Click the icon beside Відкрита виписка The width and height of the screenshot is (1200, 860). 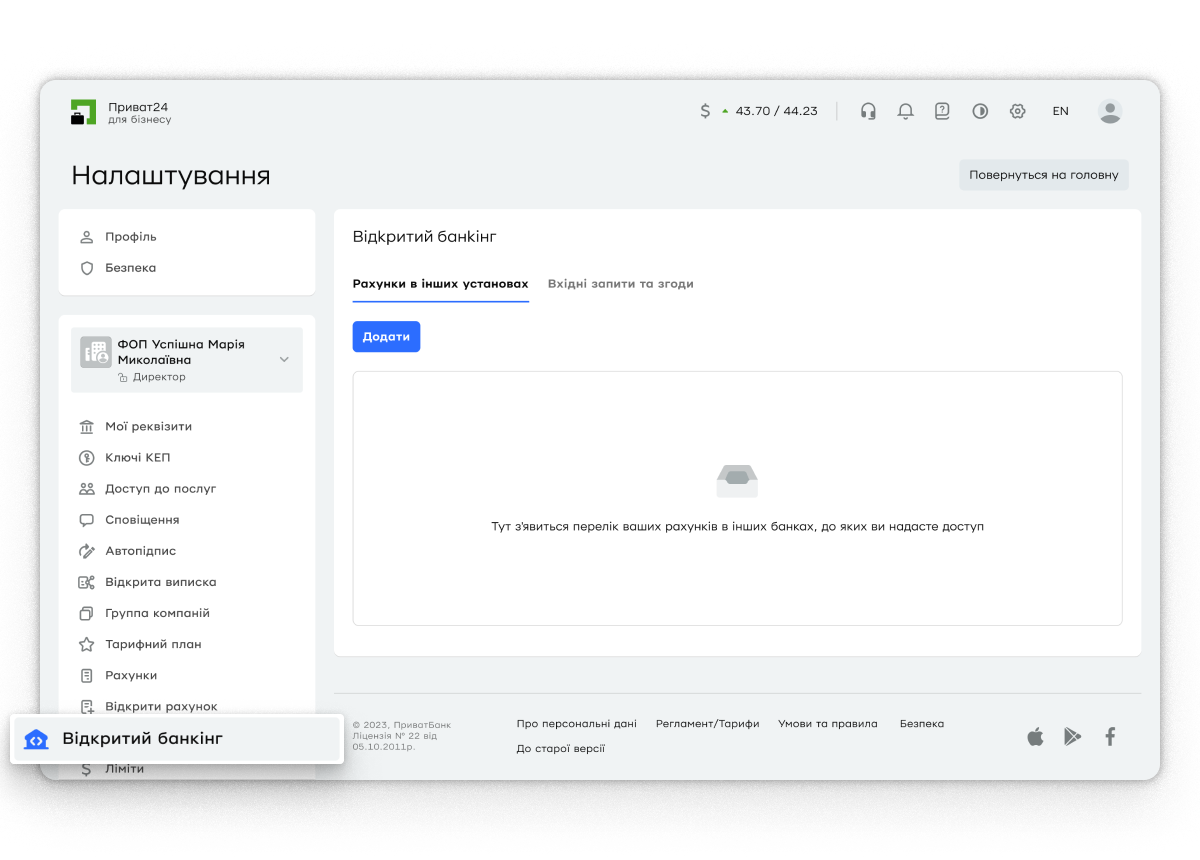(86, 582)
